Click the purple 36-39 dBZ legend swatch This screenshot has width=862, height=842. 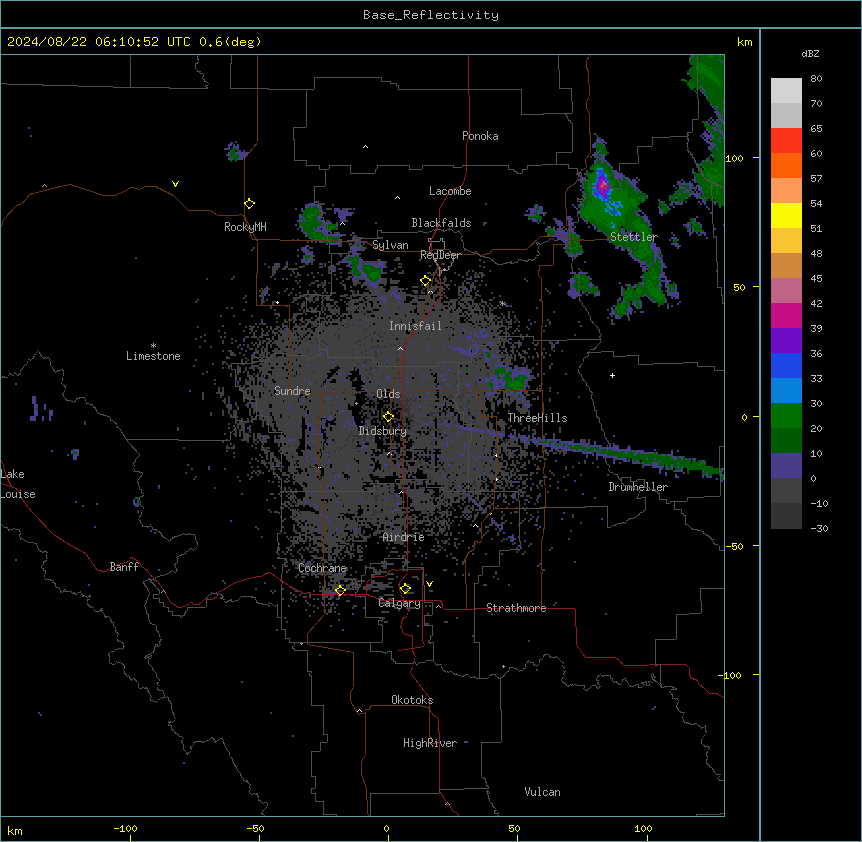pyautogui.click(x=786, y=341)
